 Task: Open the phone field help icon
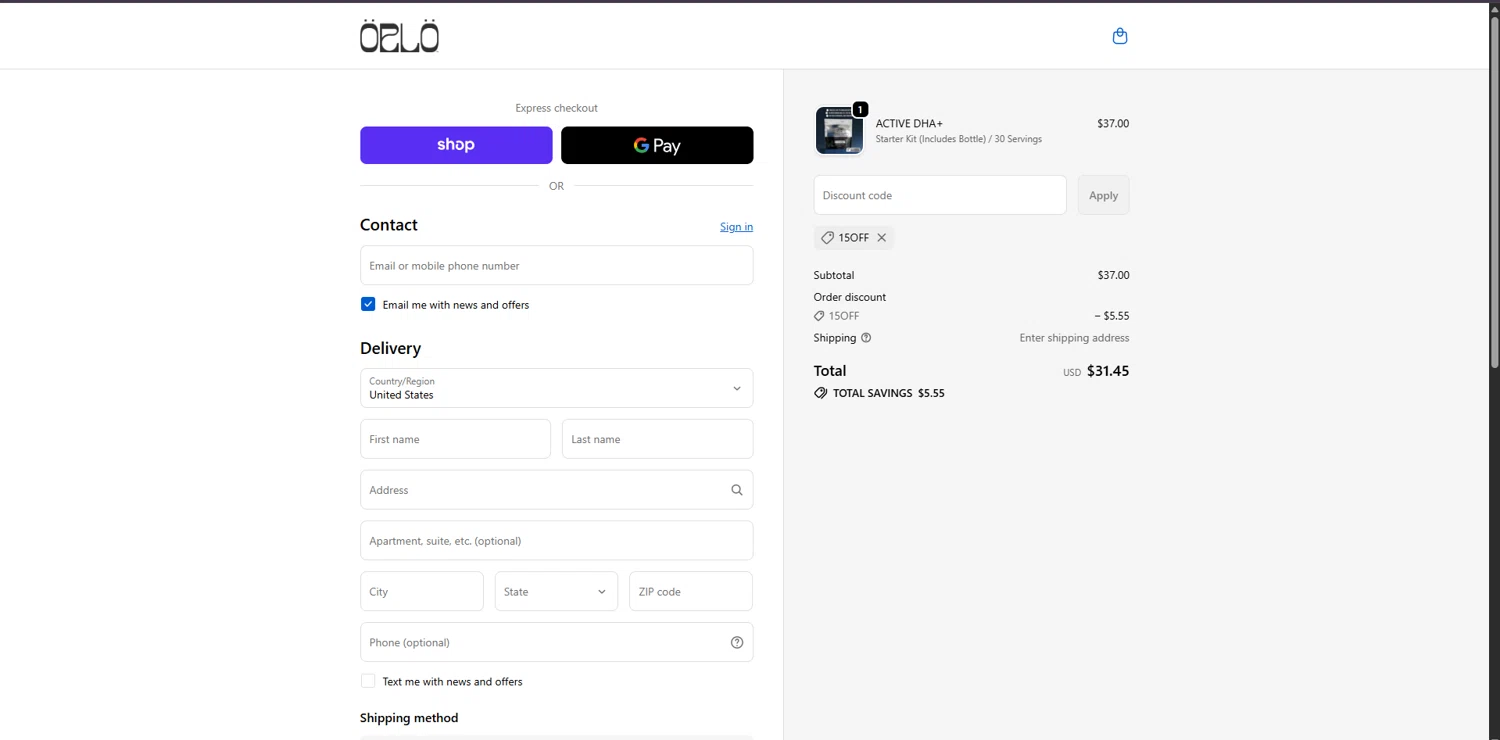point(737,642)
